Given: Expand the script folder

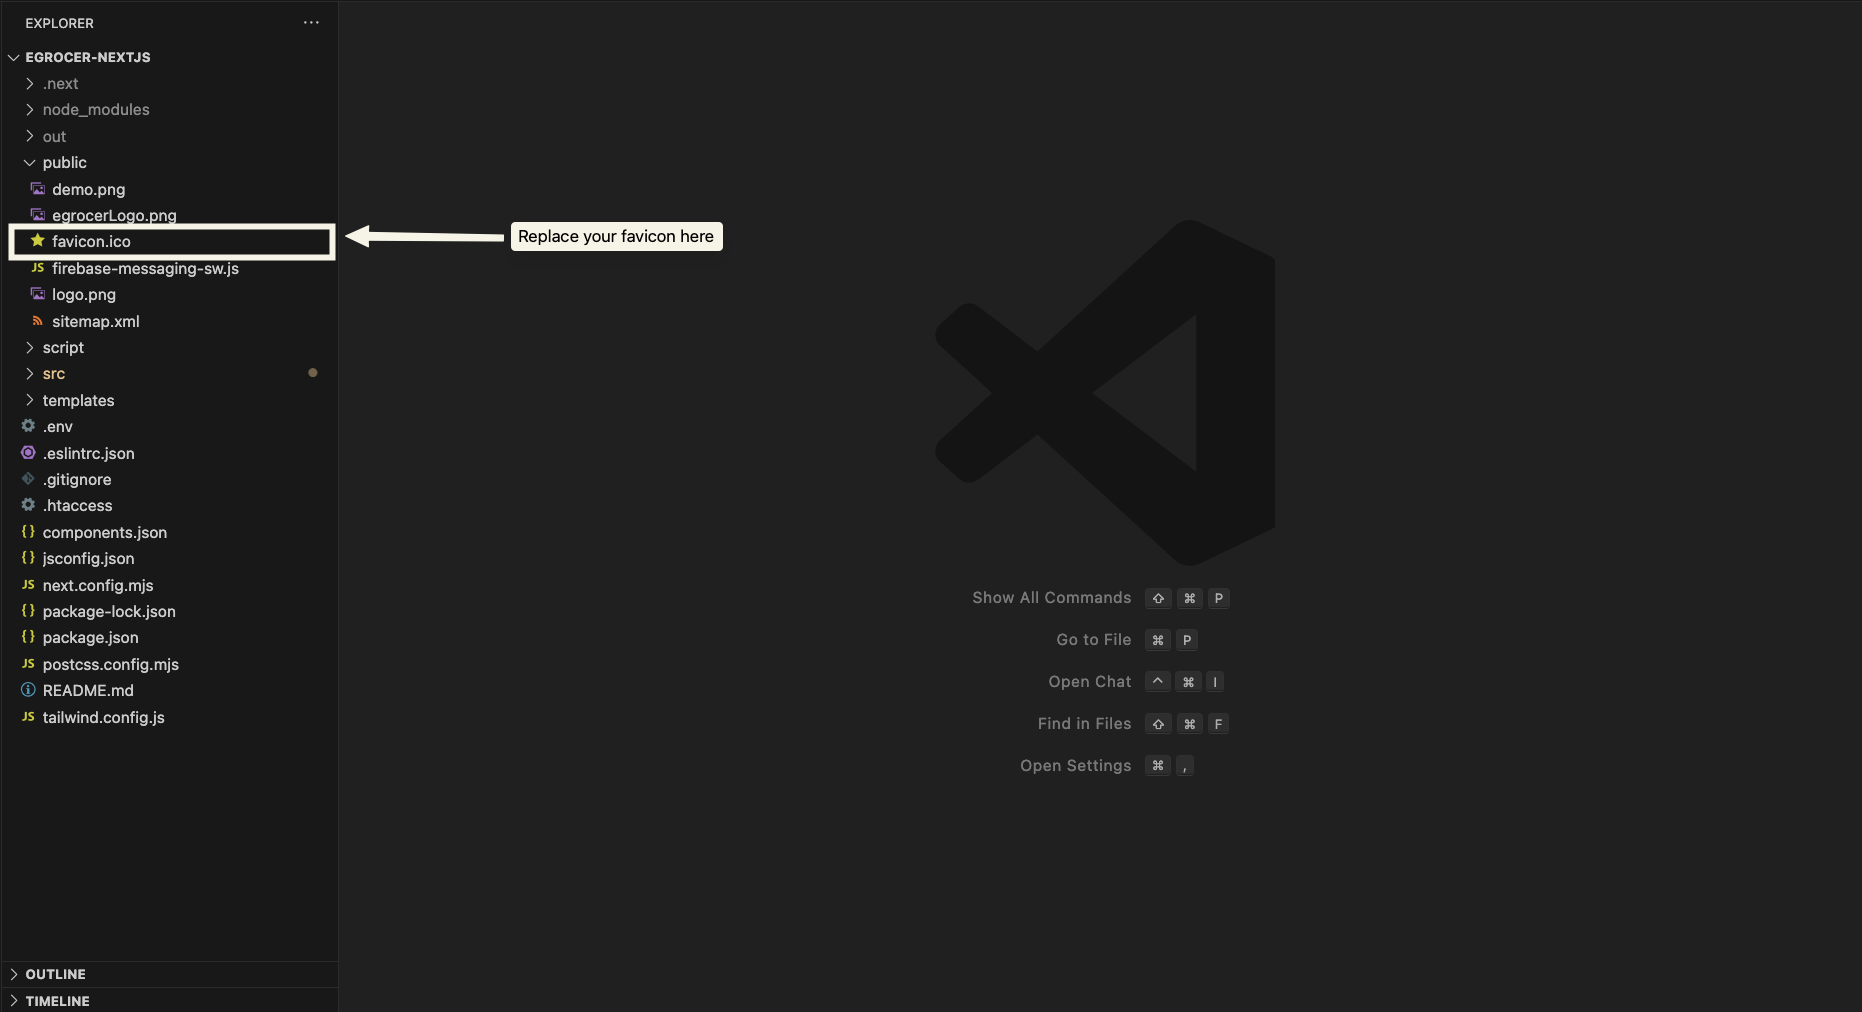Looking at the screenshot, I should click(29, 347).
